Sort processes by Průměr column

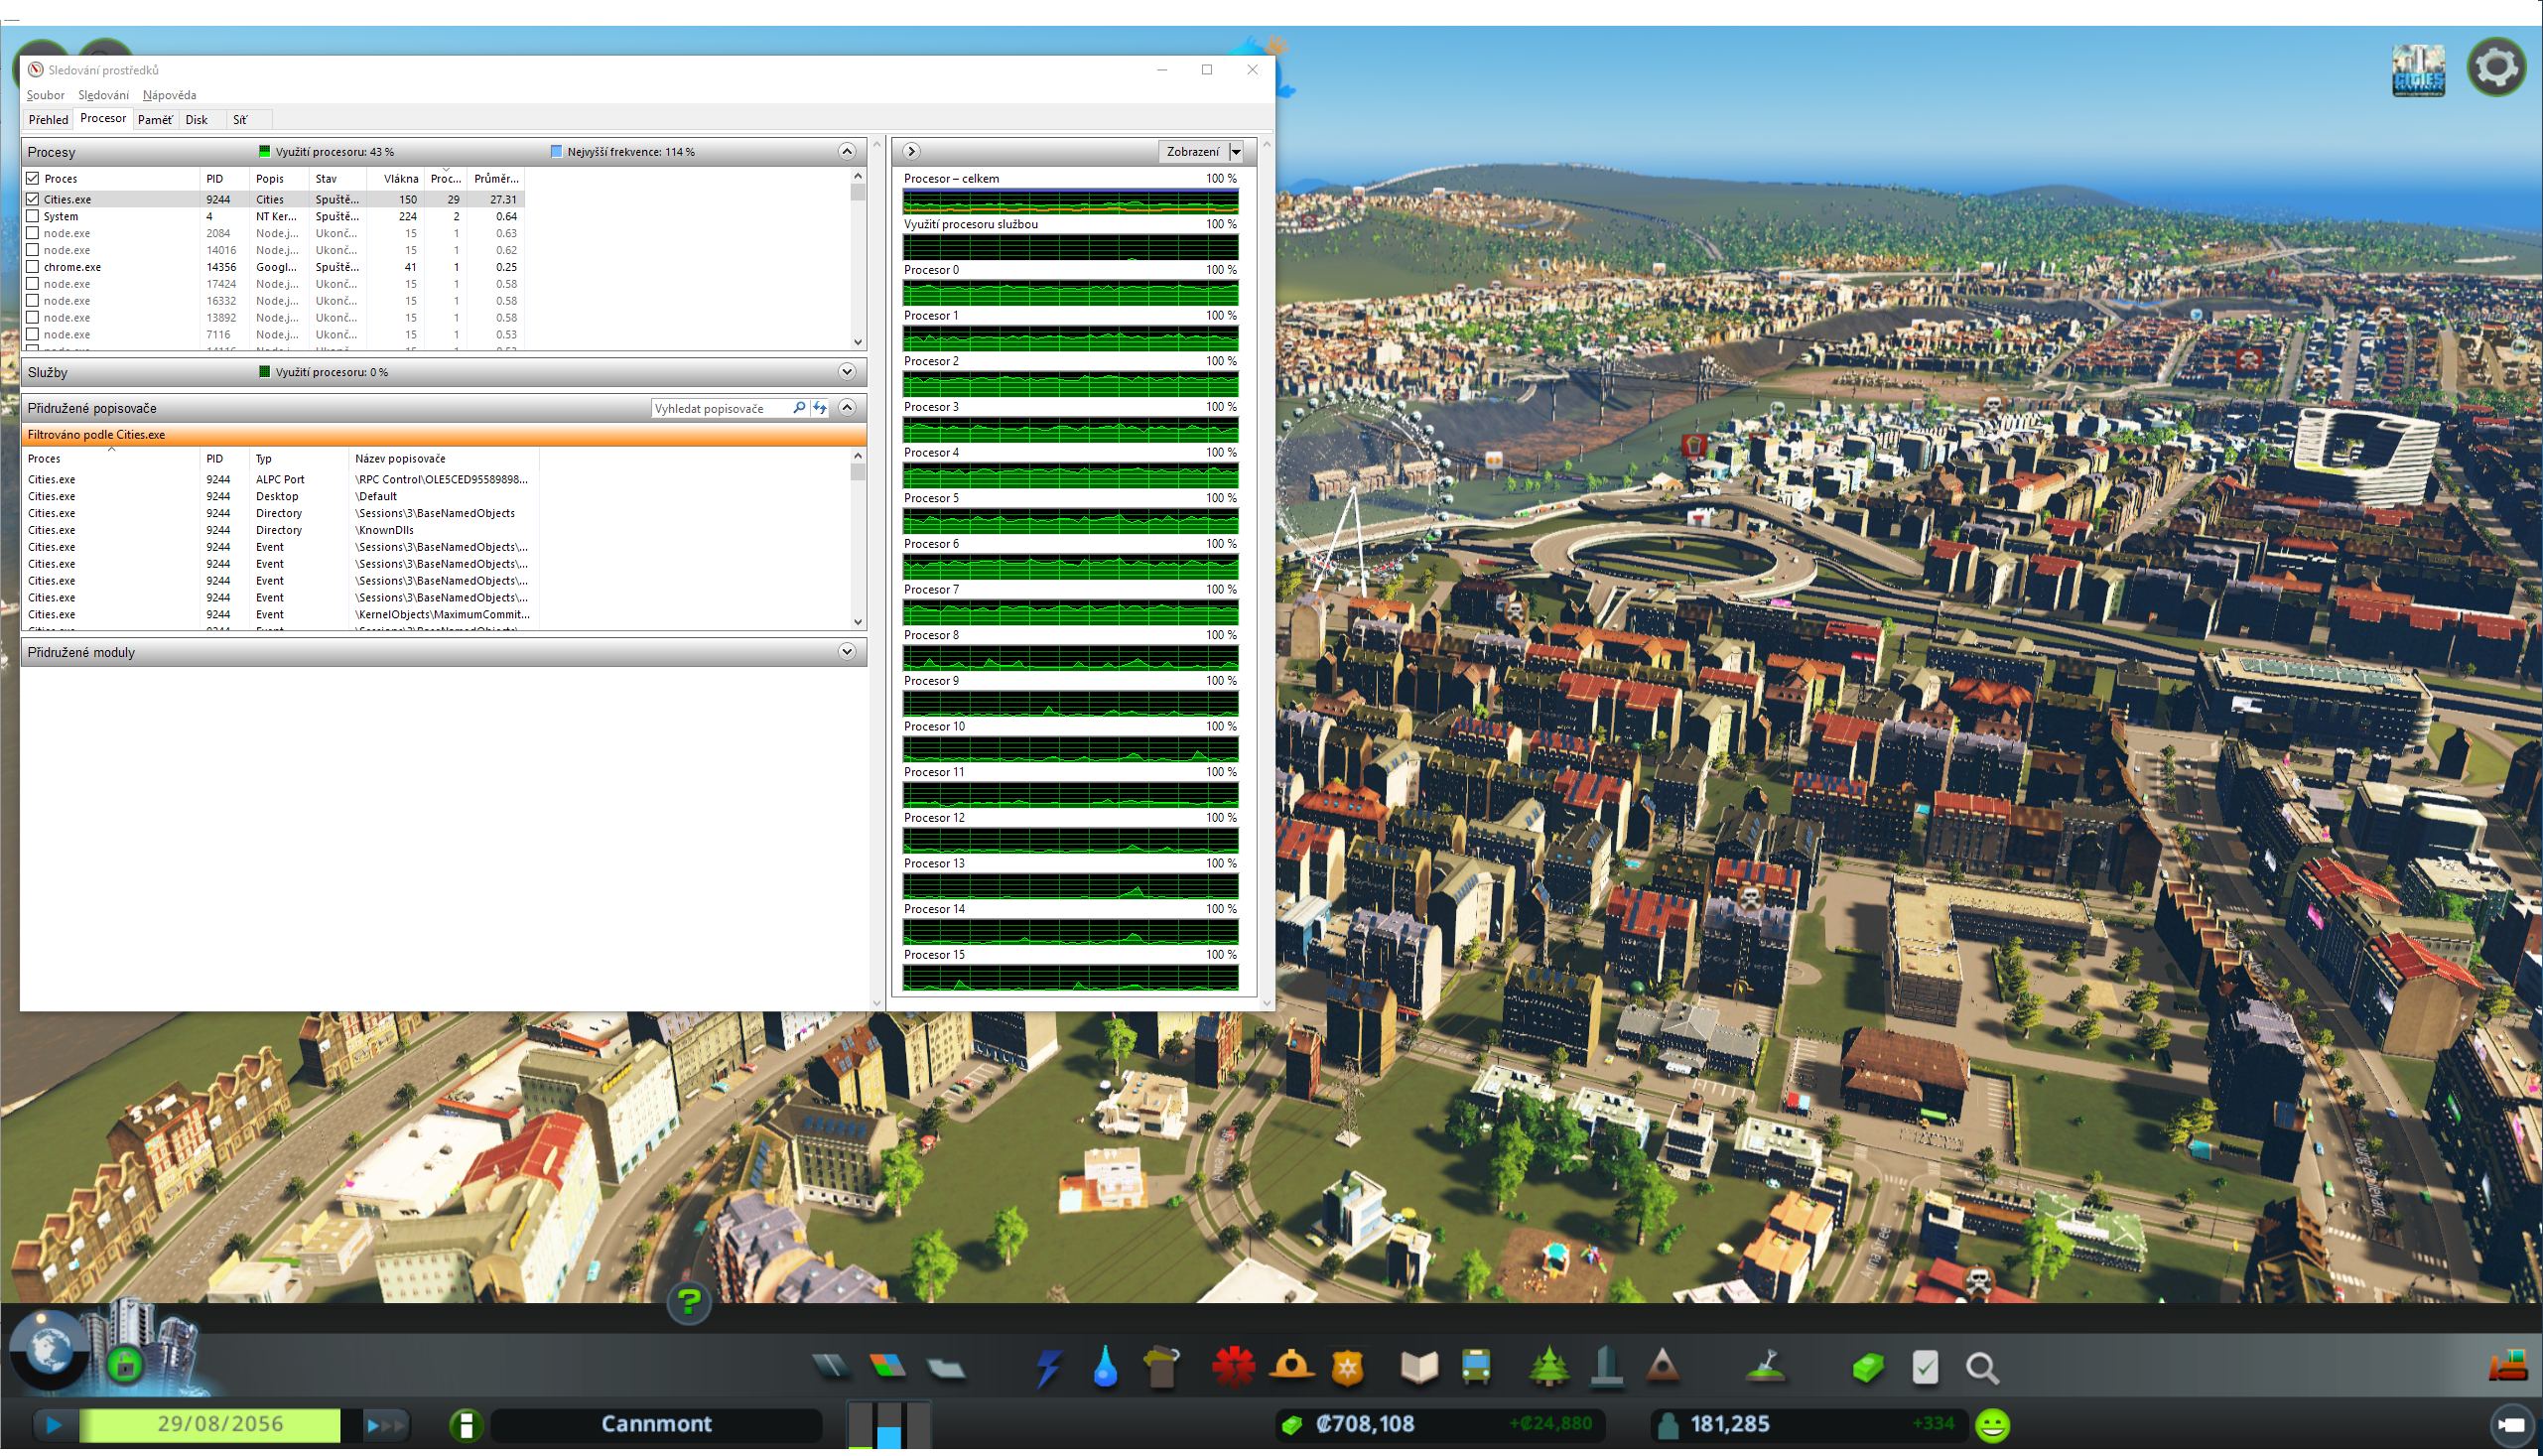pos(495,179)
